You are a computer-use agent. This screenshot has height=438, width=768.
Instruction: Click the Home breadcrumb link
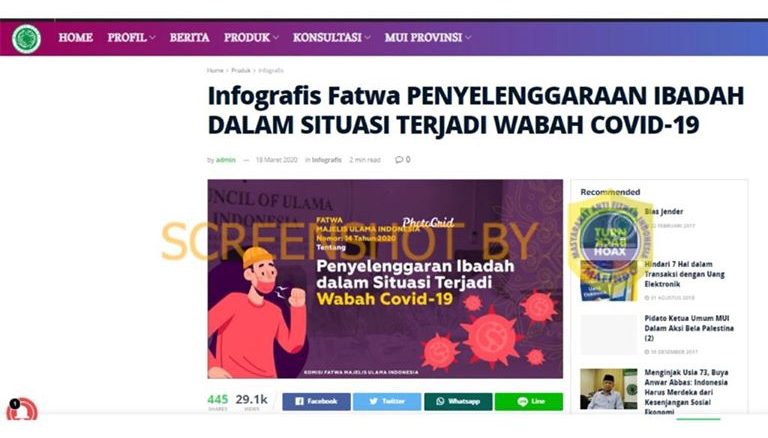coord(215,71)
